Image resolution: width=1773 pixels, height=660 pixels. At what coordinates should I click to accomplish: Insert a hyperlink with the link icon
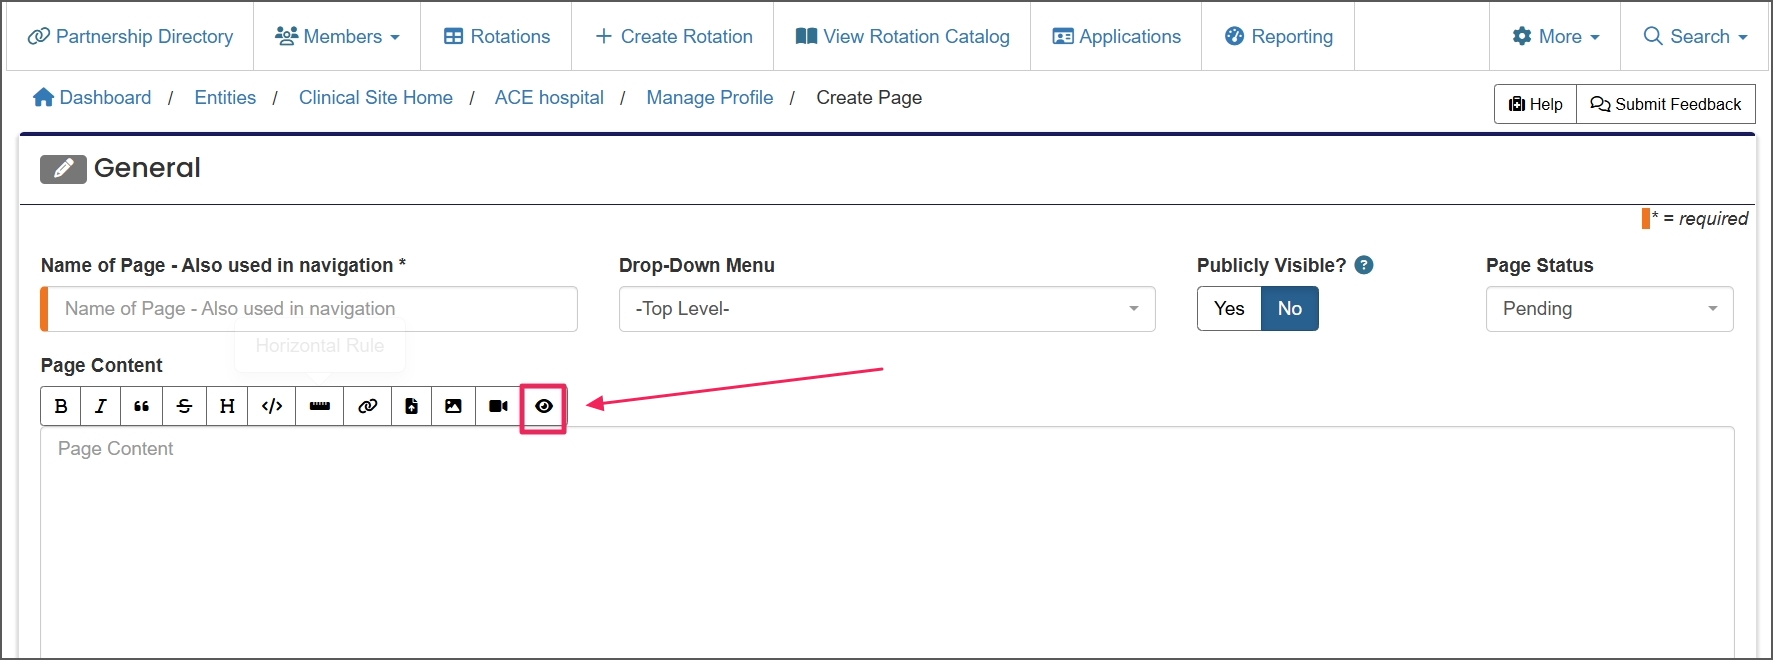click(x=368, y=406)
